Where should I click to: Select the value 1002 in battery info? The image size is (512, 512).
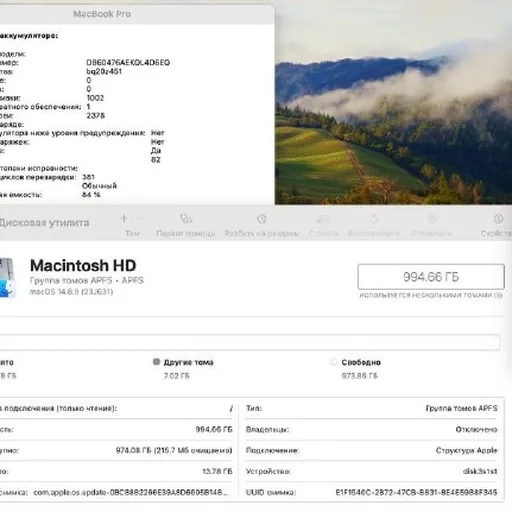coord(95,98)
